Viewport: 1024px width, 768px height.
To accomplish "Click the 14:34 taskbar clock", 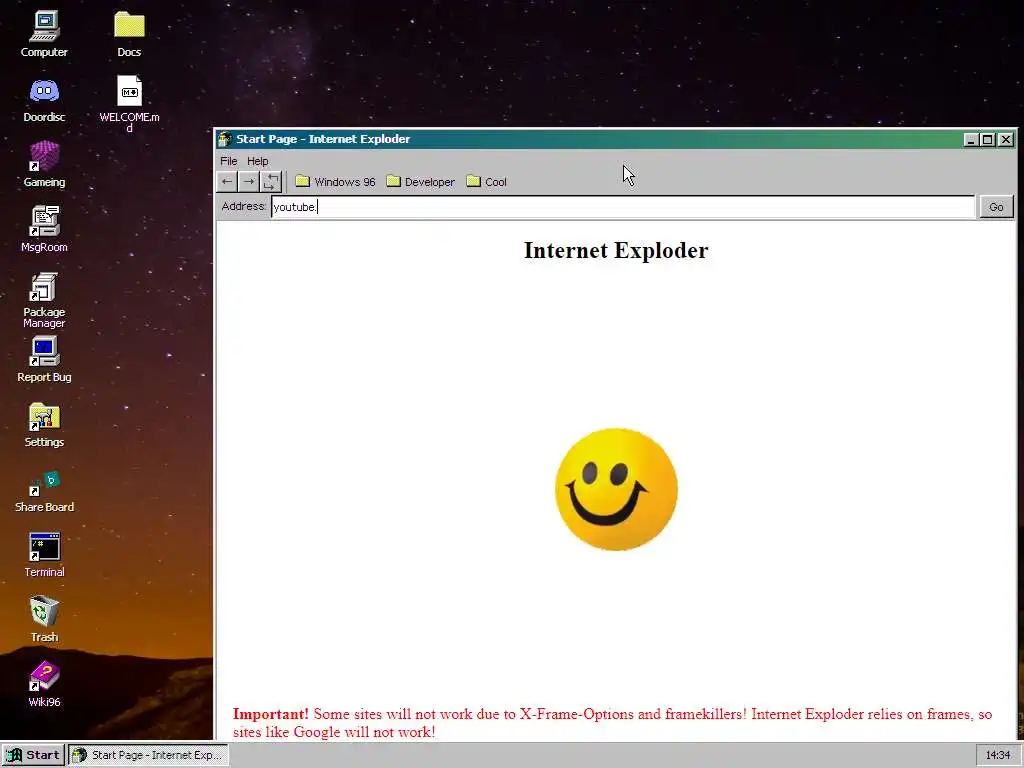I will pos(997,755).
